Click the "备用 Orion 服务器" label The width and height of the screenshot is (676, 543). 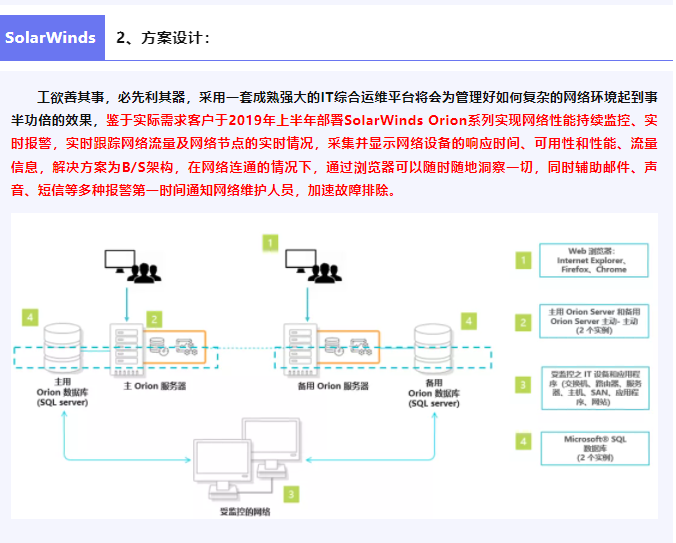[333, 386]
